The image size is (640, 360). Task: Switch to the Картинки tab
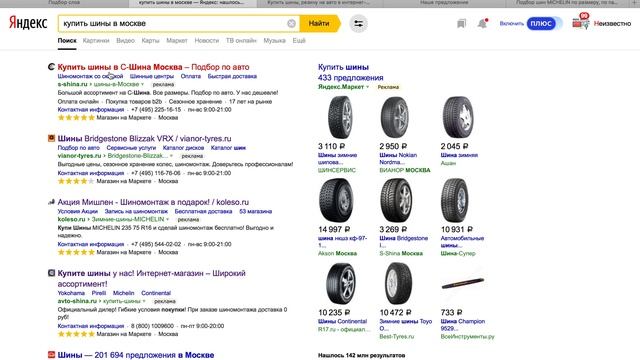tap(96, 41)
